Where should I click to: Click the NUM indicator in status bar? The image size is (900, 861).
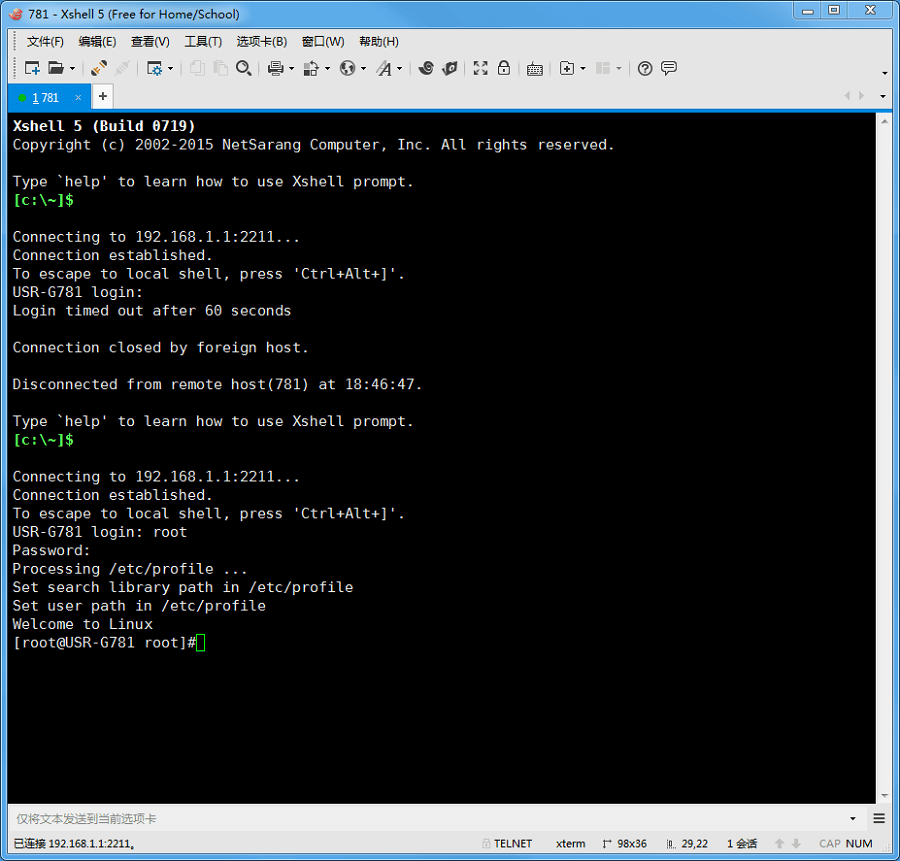859,843
